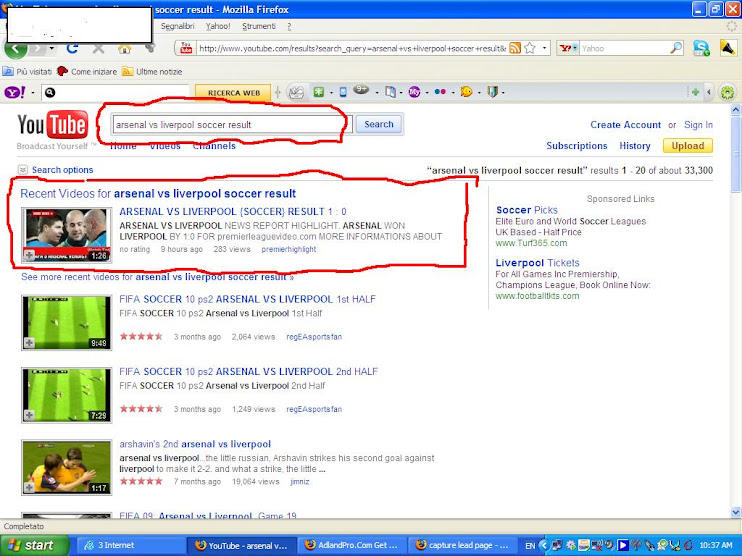Open the dropdown beside the shield icon

click(503, 93)
